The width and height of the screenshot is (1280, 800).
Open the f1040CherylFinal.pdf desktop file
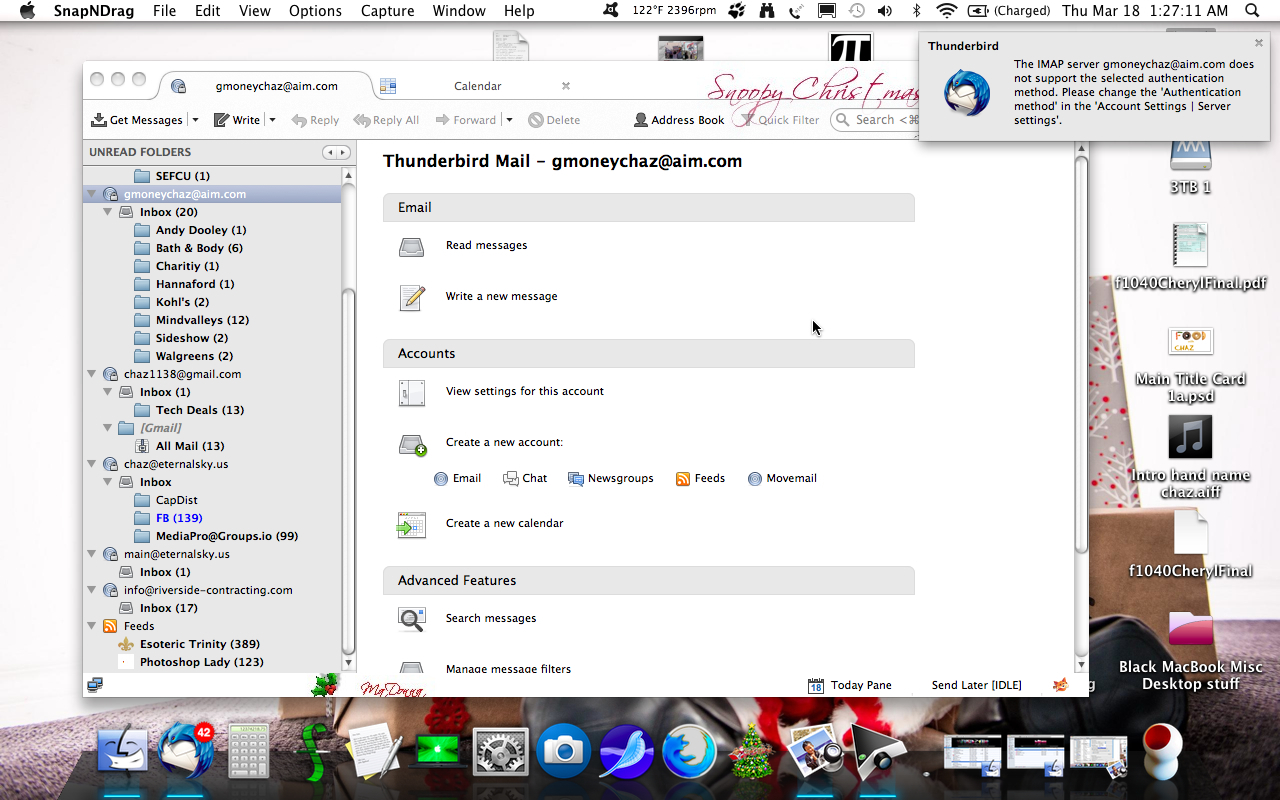pyautogui.click(x=1190, y=257)
